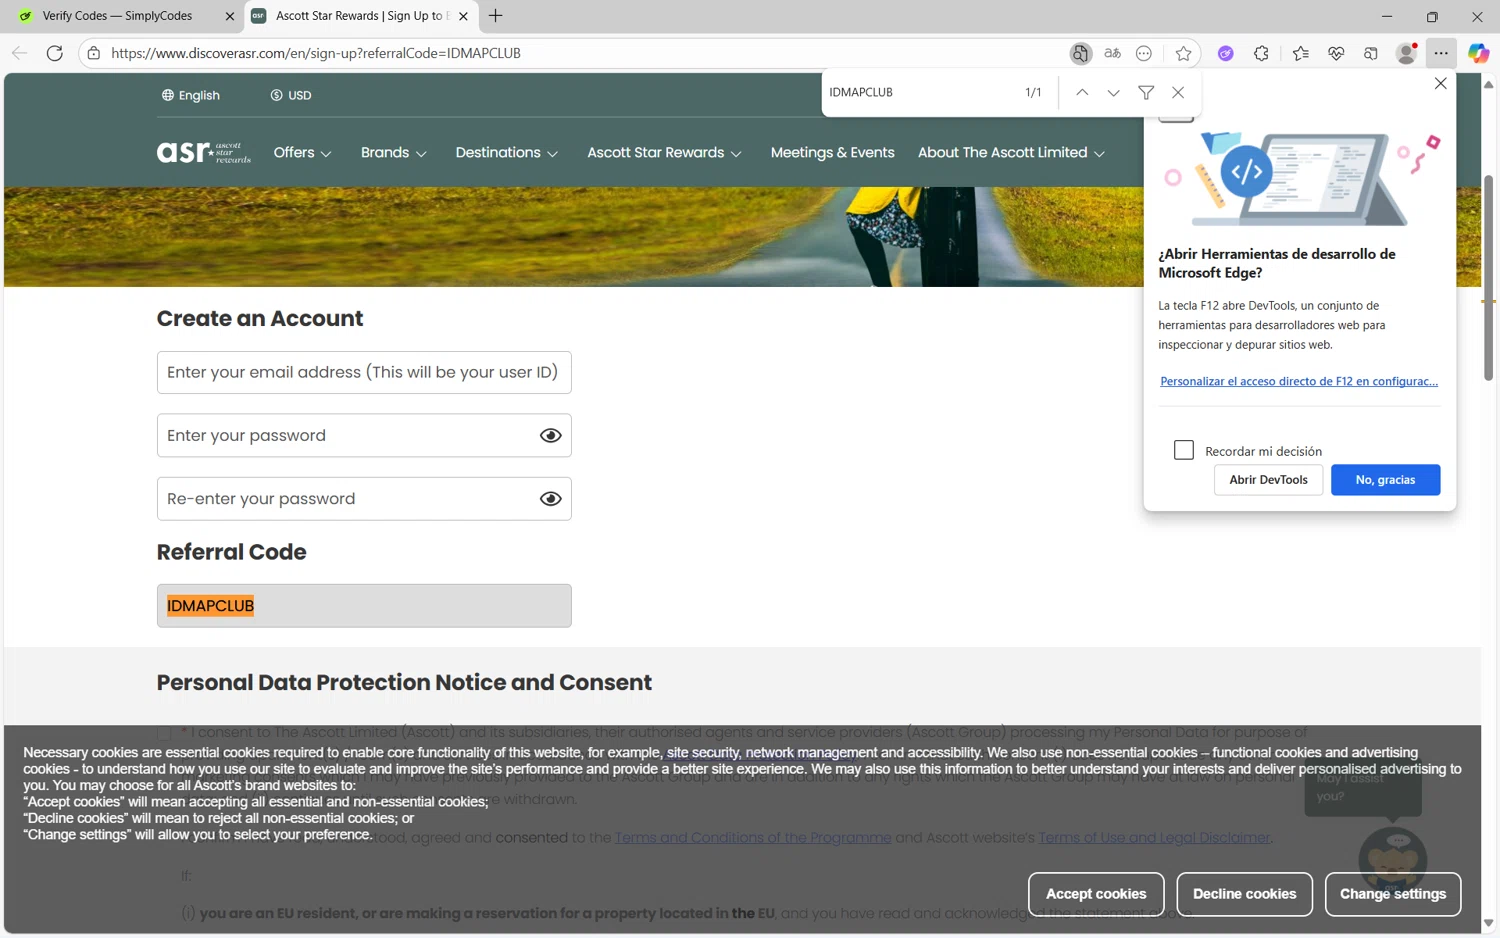This screenshot has width=1500, height=938.
Task: Open the browser extensions puzzle icon
Action: [1261, 53]
